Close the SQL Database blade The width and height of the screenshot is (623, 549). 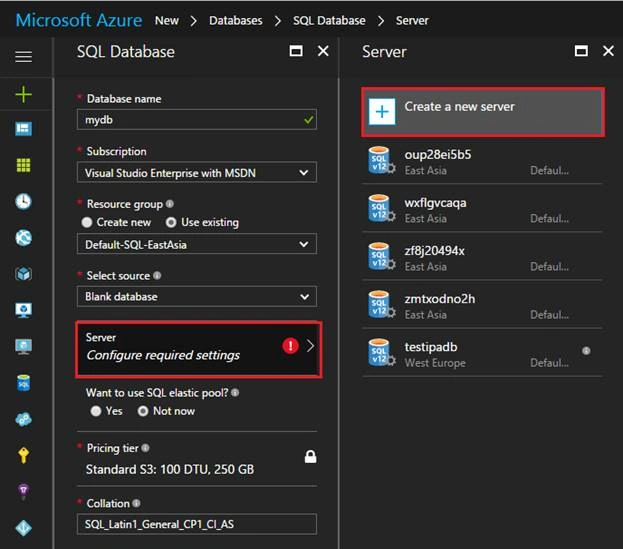pyautogui.click(x=323, y=51)
